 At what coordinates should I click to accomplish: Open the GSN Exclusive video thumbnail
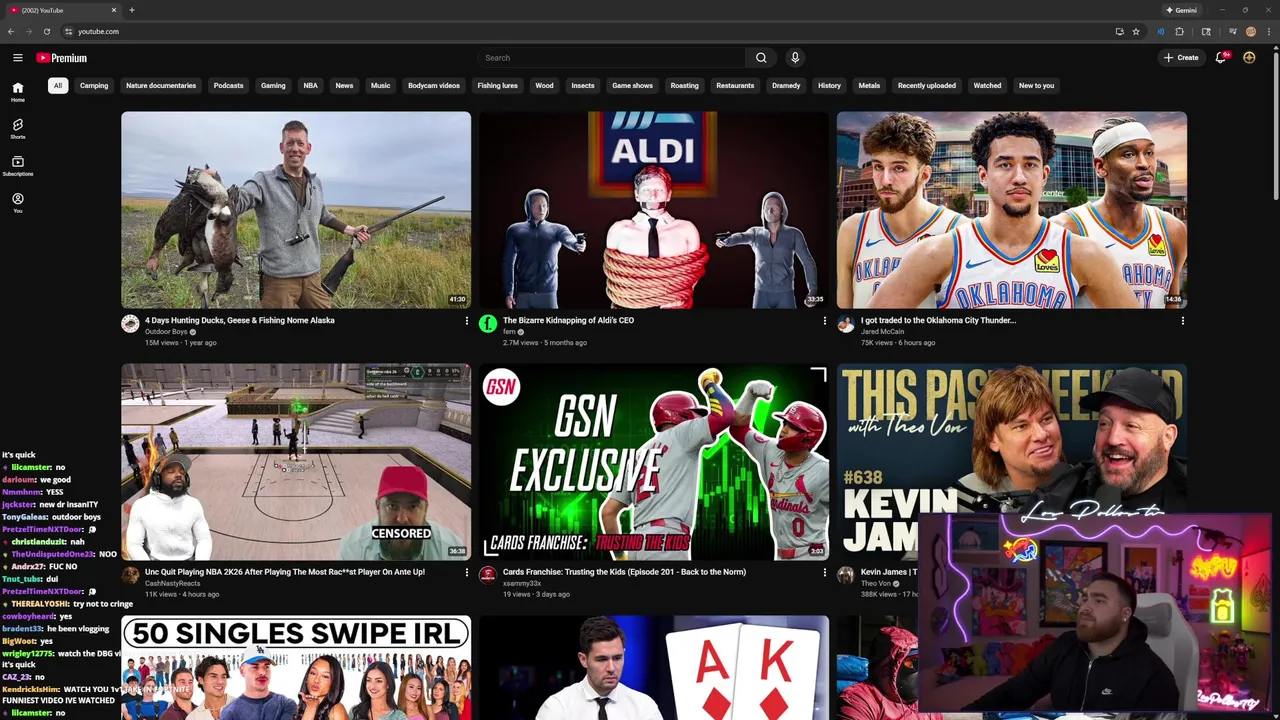(x=654, y=461)
